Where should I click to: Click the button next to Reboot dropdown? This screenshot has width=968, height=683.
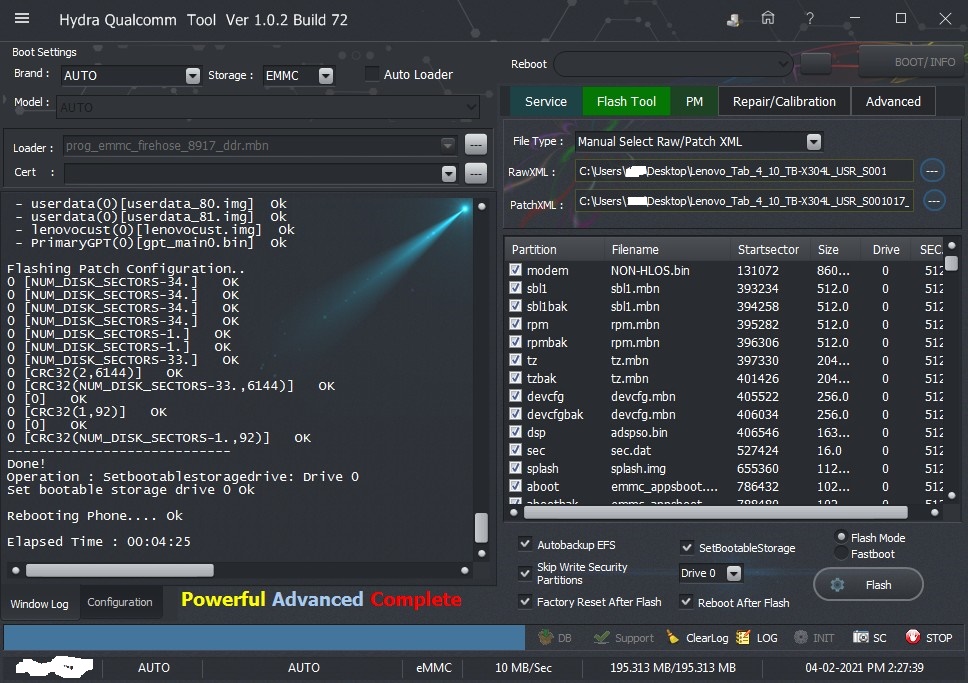click(x=815, y=63)
